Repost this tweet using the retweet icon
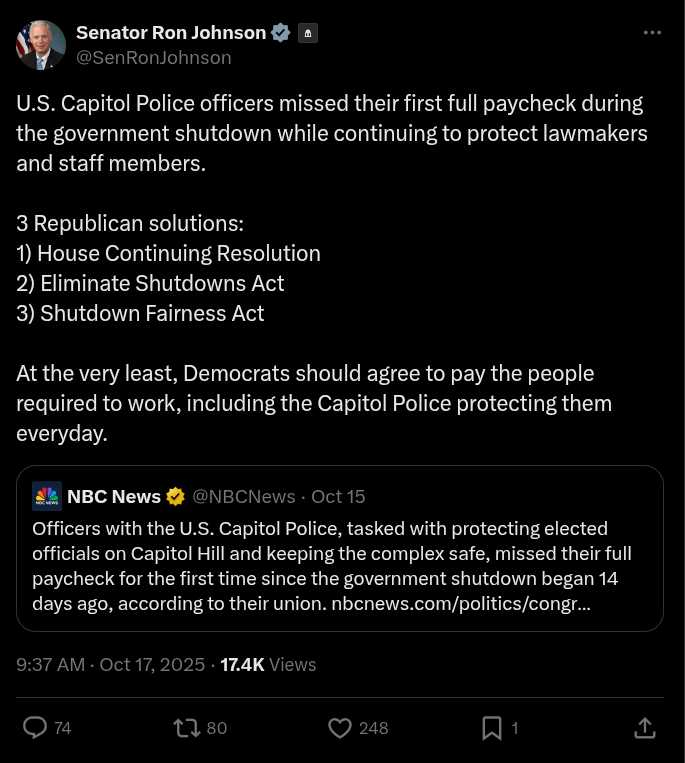 pyautogui.click(x=187, y=728)
